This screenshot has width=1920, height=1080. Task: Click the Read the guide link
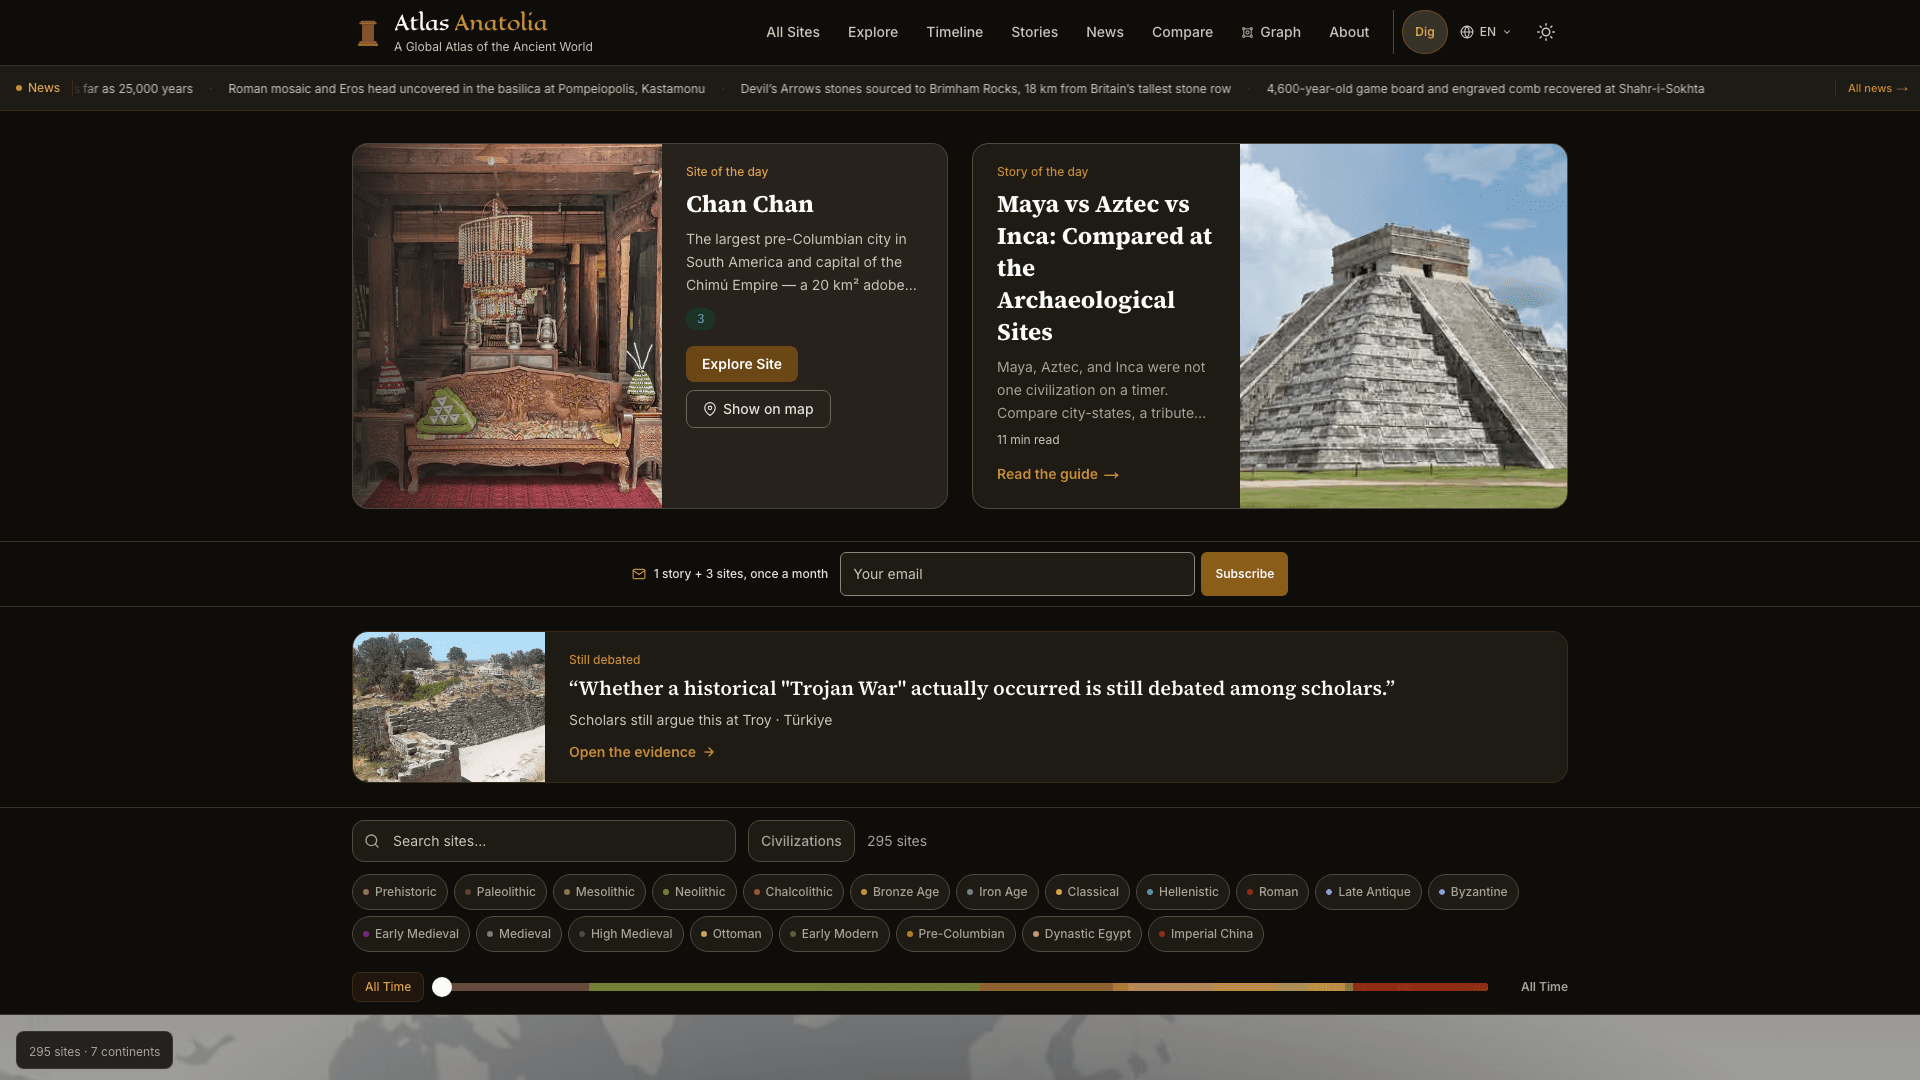(x=1057, y=474)
